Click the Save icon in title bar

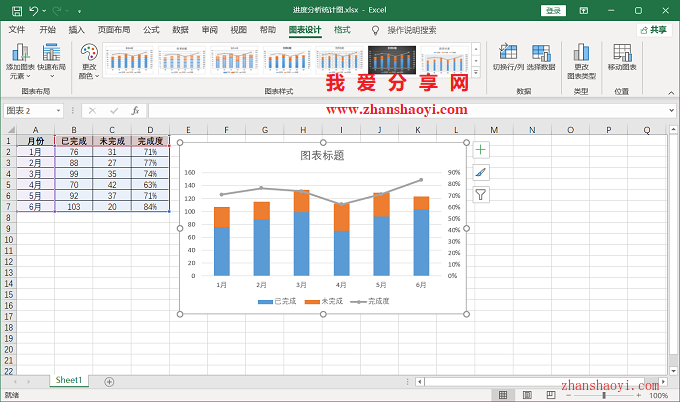(x=16, y=10)
